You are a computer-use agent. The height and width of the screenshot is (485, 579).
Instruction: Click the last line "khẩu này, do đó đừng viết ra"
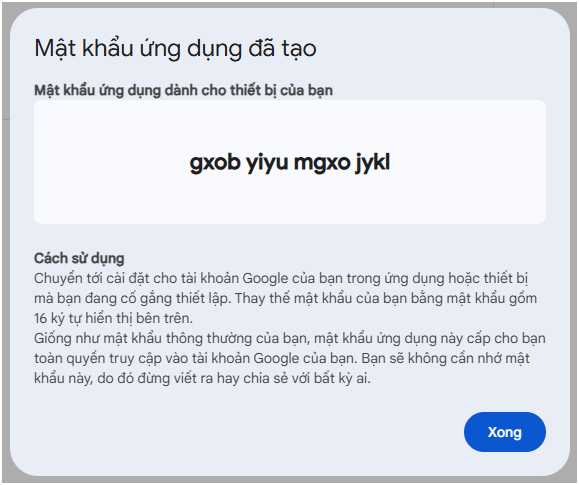click(x=202, y=378)
